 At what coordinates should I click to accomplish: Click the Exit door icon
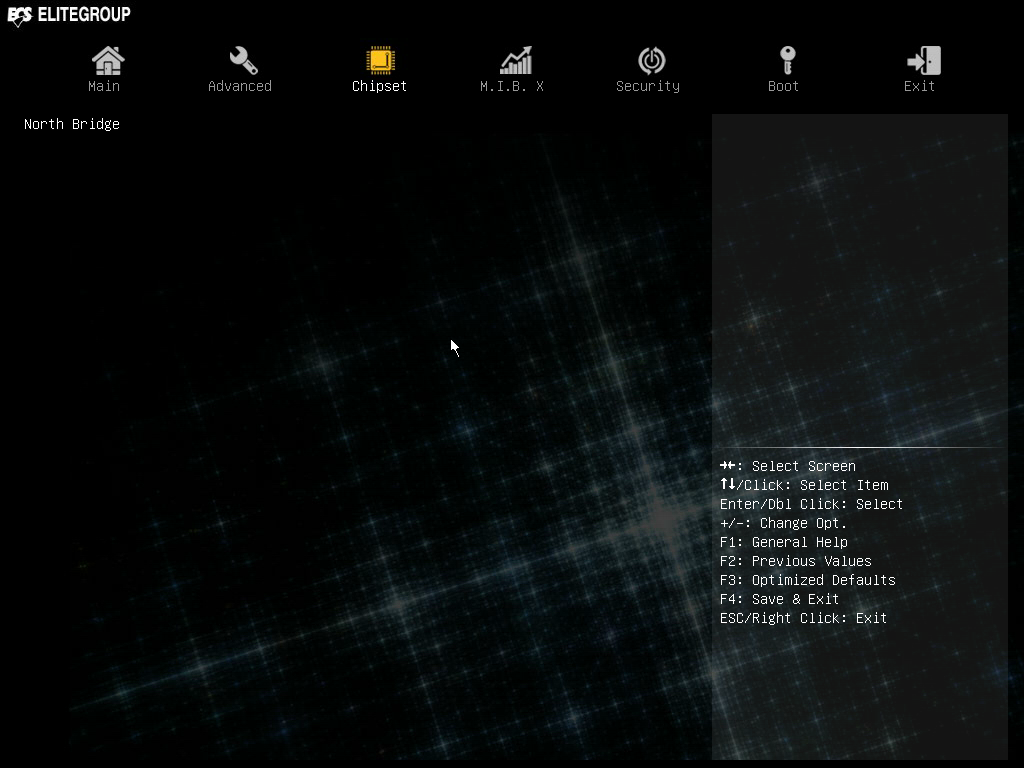coord(923,61)
